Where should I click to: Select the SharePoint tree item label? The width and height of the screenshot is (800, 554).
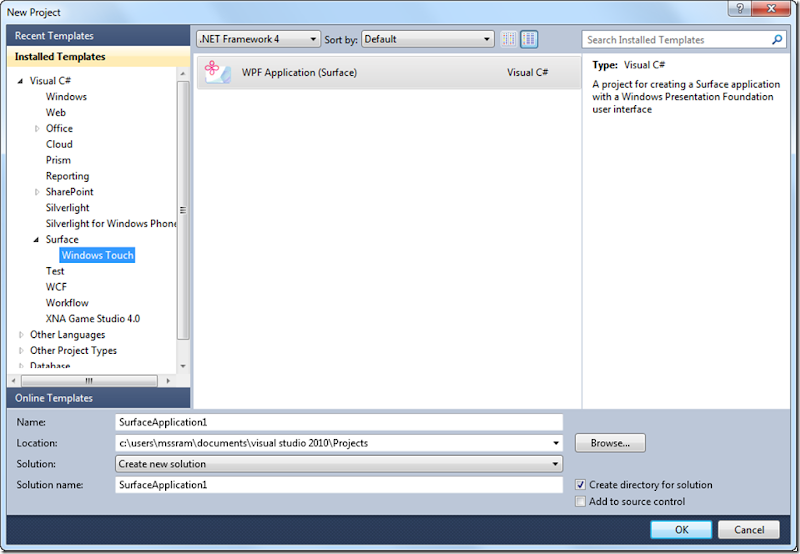click(69, 192)
